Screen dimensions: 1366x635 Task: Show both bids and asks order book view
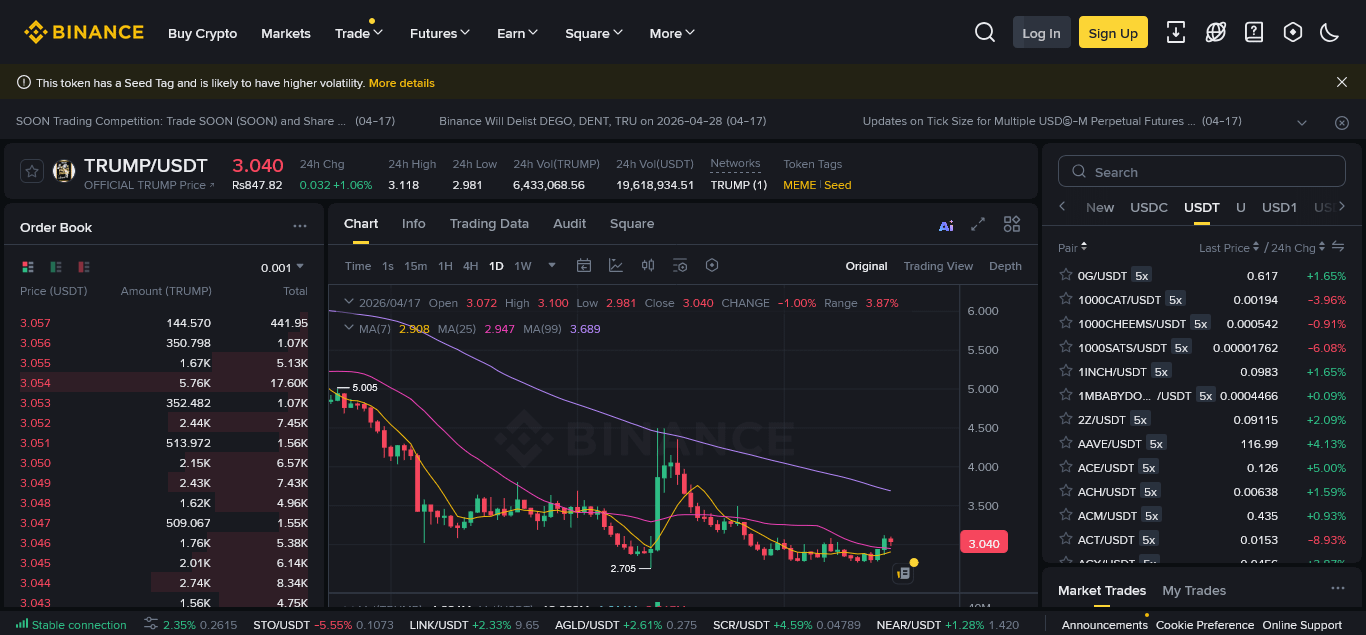click(x=28, y=267)
